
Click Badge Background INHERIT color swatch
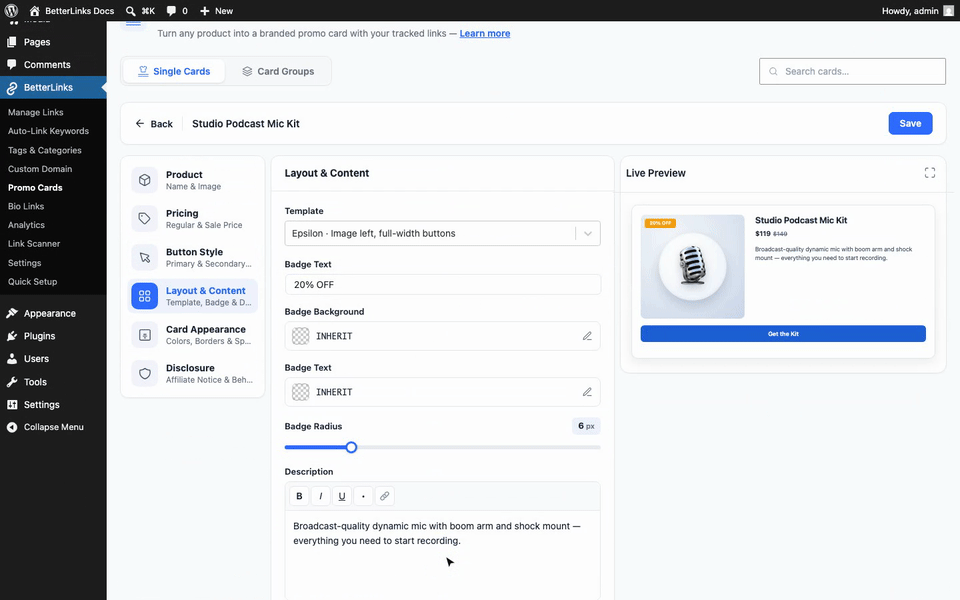point(301,336)
